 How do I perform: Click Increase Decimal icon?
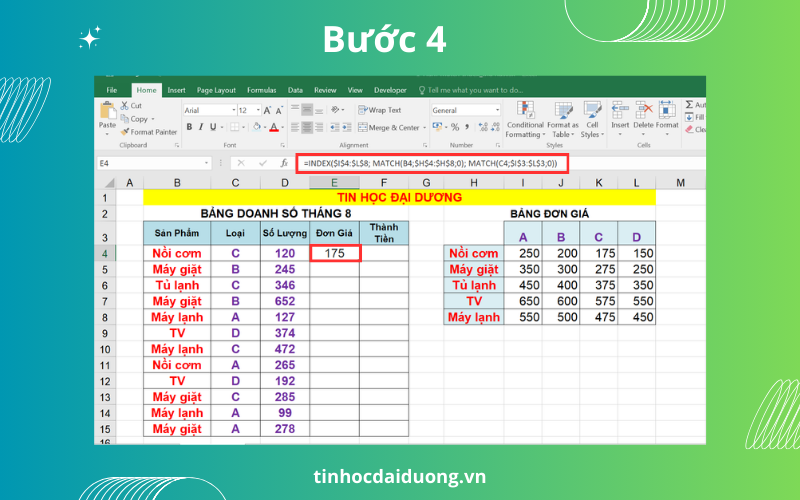[x=483, y=127]
